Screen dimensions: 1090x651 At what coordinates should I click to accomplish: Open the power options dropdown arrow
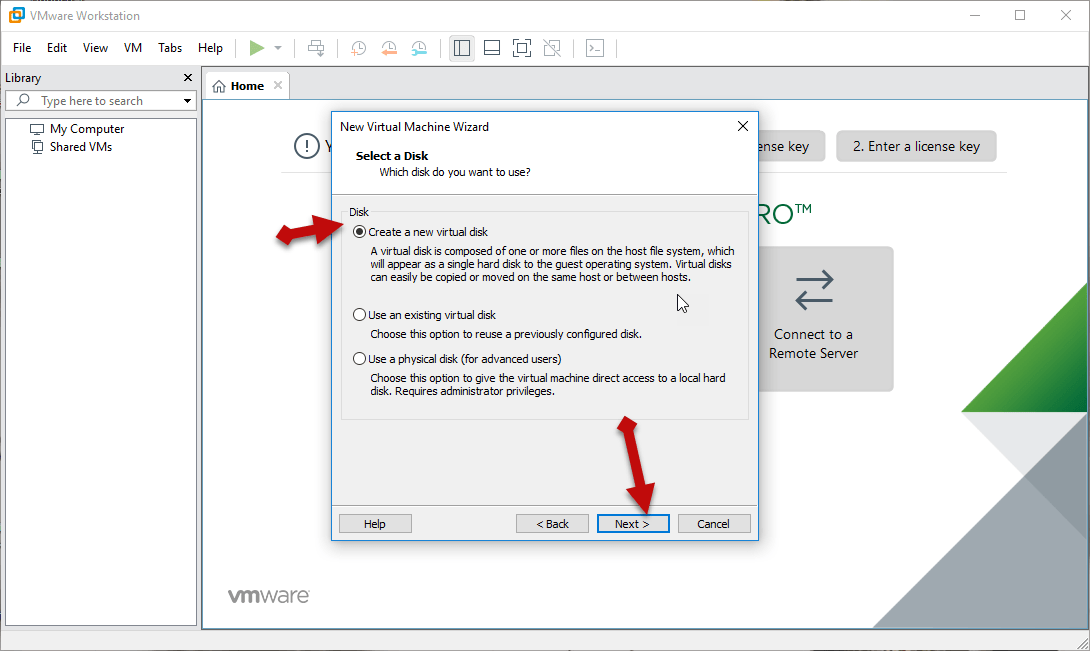point(278,48)
